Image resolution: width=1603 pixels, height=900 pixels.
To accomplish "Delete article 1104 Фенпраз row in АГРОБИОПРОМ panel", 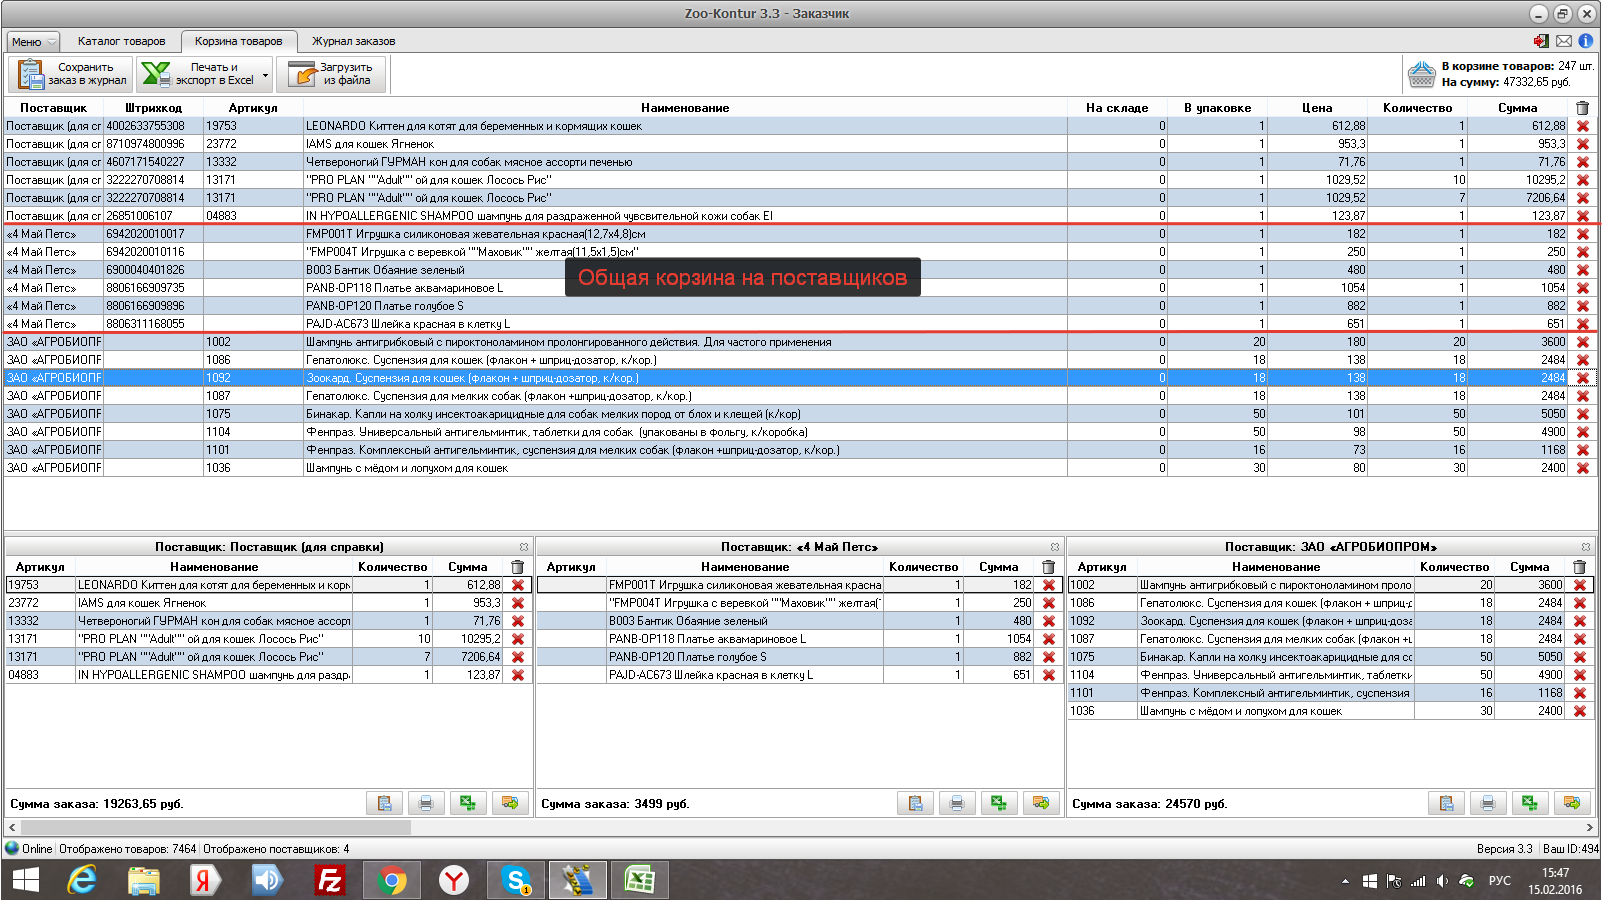I will click(x=1580, y=675).
